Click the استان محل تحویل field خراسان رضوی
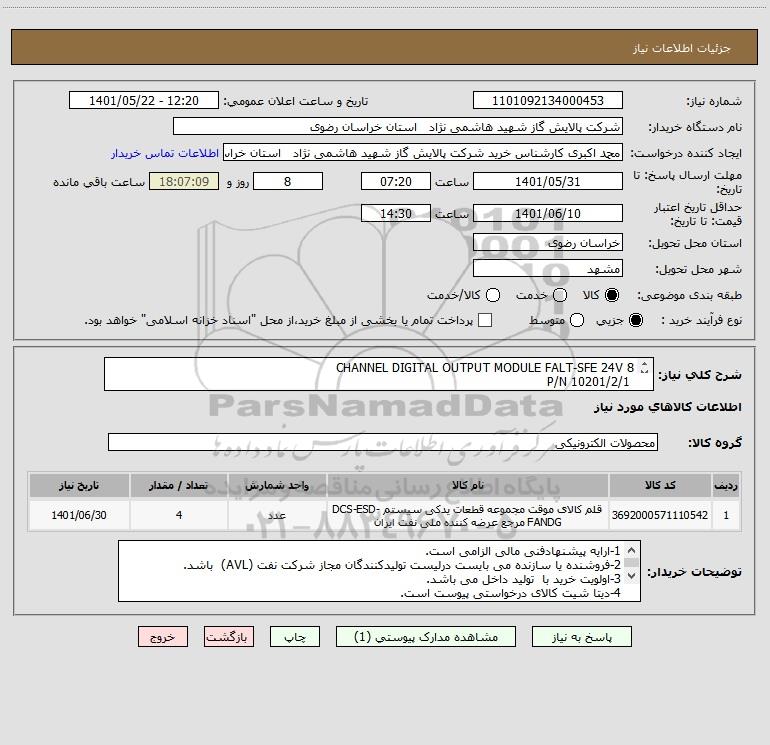The height and width of the screenshot is (745, 770). (548, 243)
